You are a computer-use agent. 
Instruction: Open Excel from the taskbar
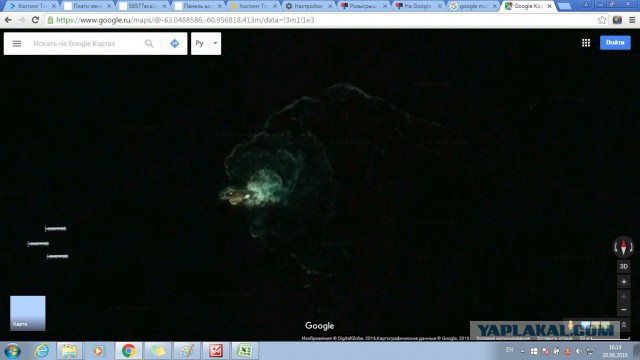244,351
